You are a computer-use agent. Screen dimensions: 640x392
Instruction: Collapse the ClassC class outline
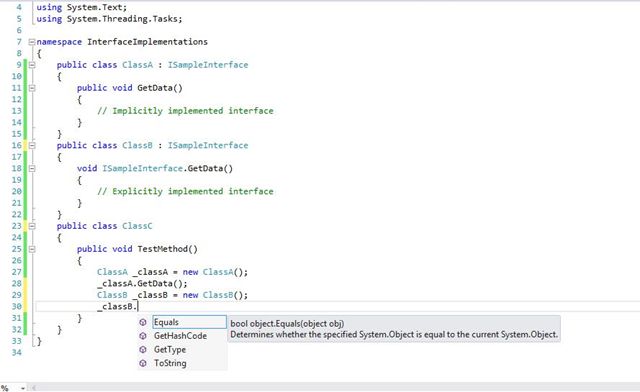pos(32,226)
